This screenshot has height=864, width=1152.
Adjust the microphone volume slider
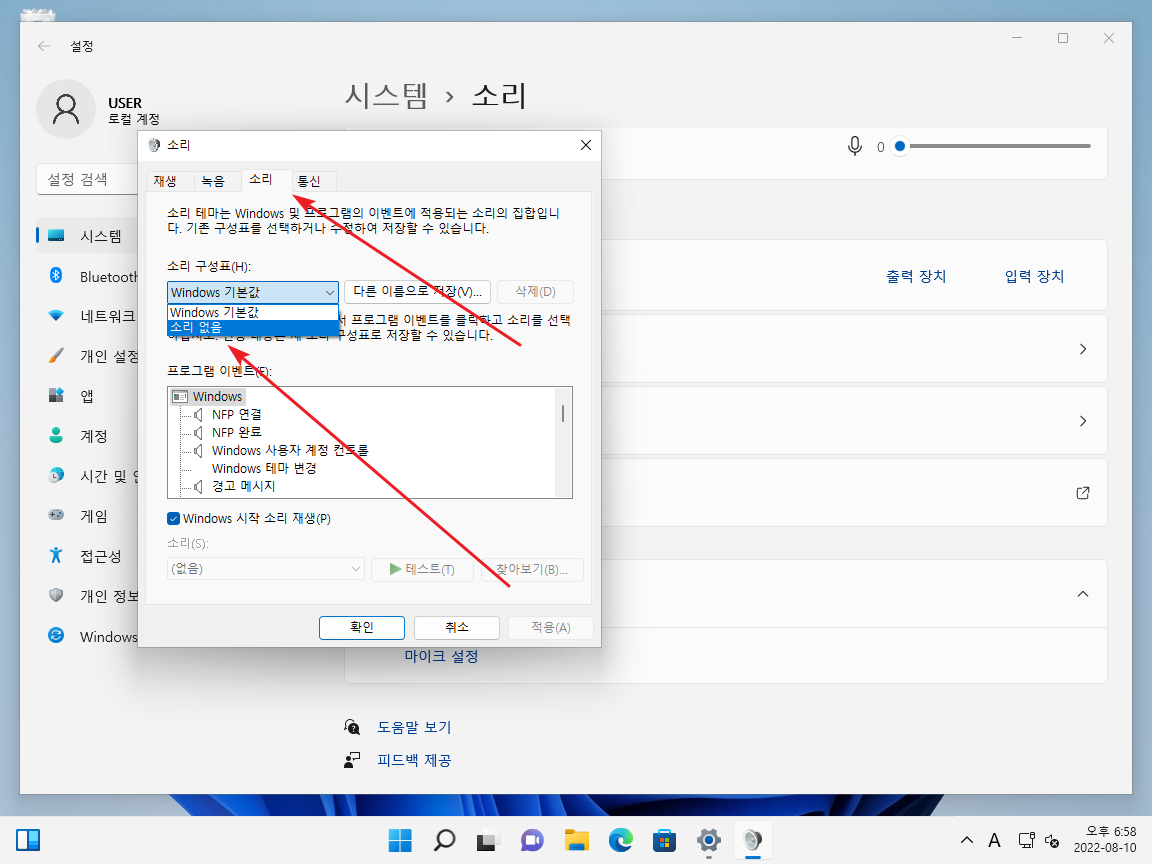(x=993, y=146)
